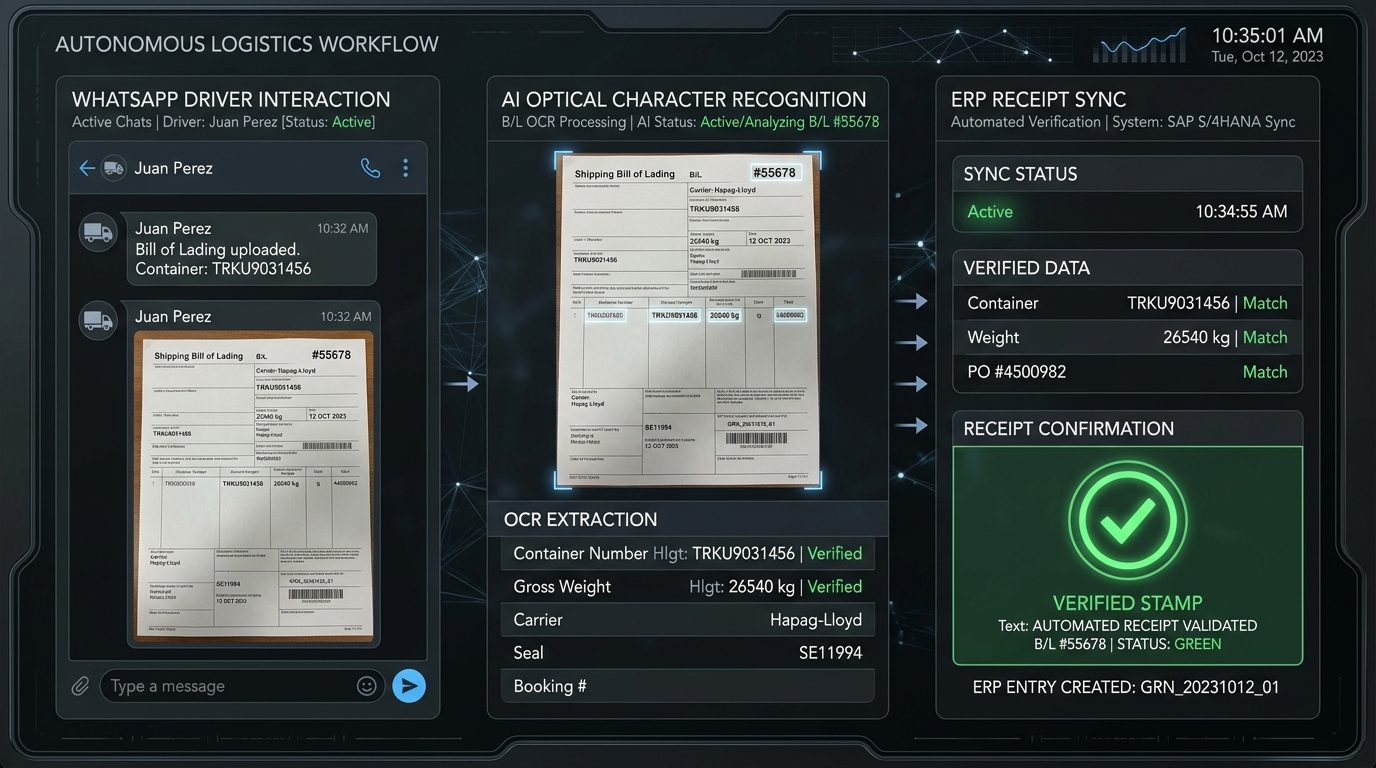1376x768 pixels.
Task: Select the Gross Weight row in OCR Extraction
Action: 687,586
